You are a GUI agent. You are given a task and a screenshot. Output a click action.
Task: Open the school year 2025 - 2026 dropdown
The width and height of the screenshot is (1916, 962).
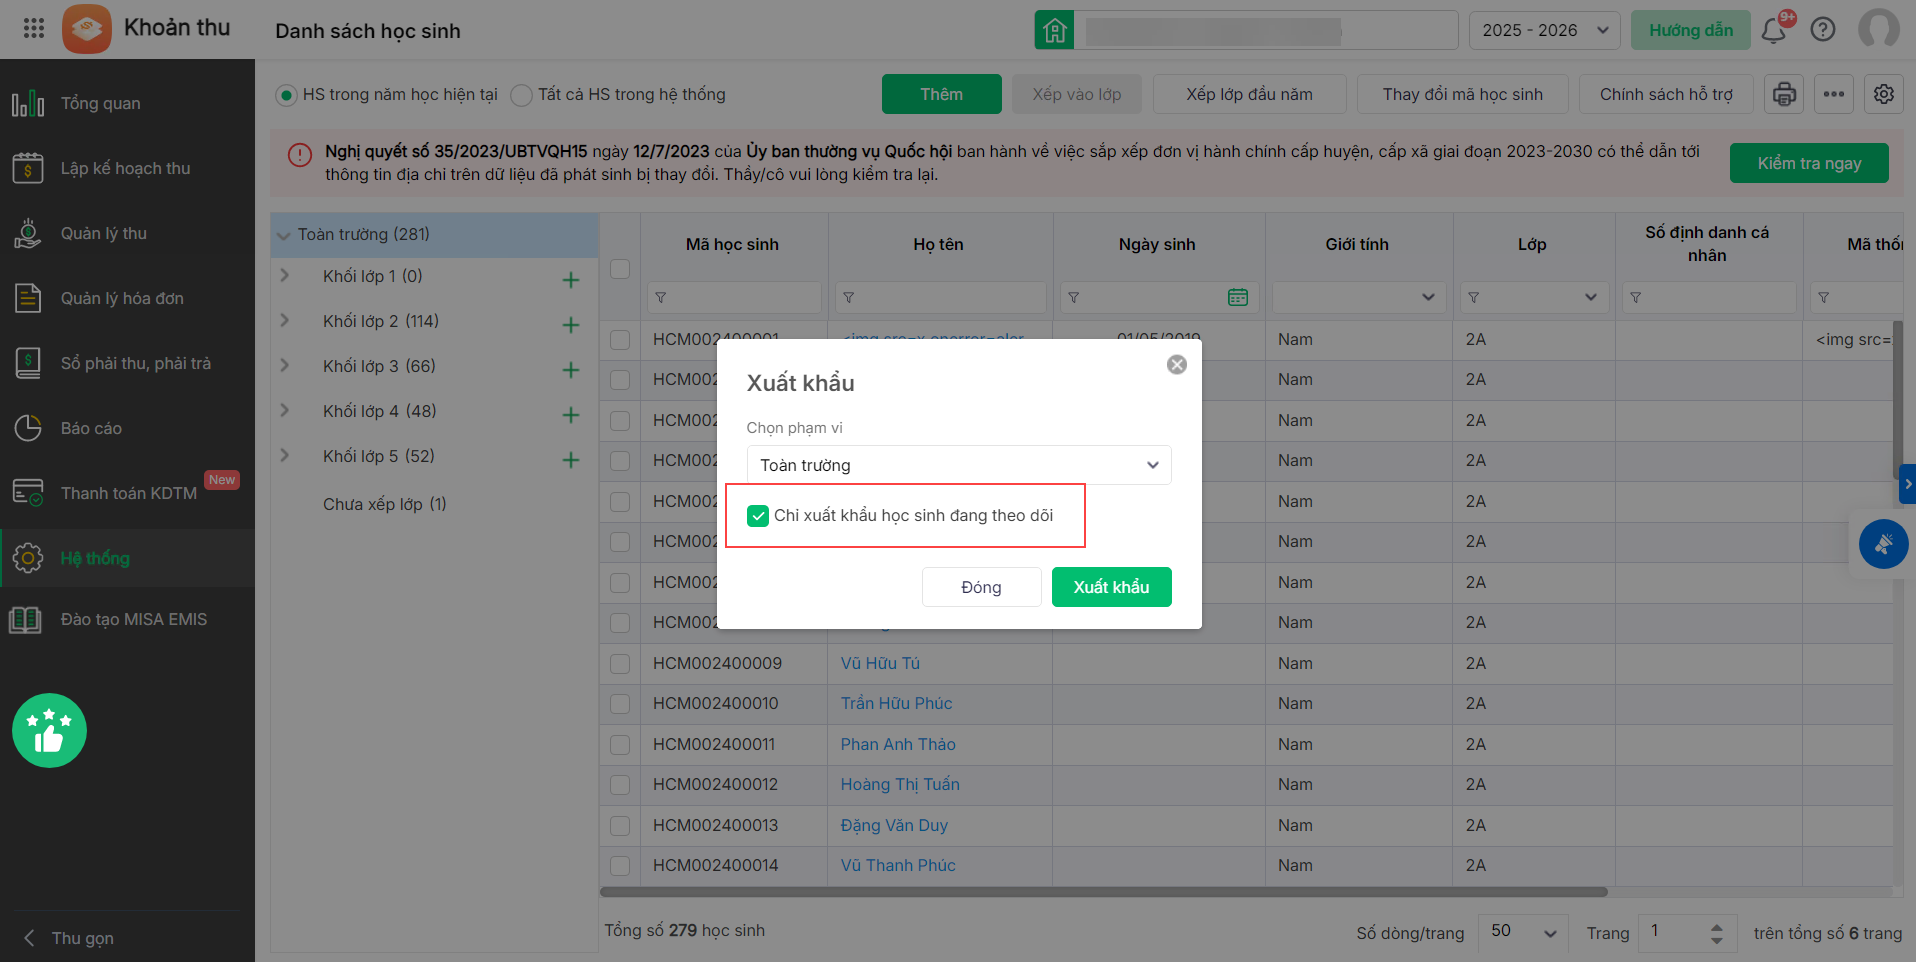[1544, 30]
